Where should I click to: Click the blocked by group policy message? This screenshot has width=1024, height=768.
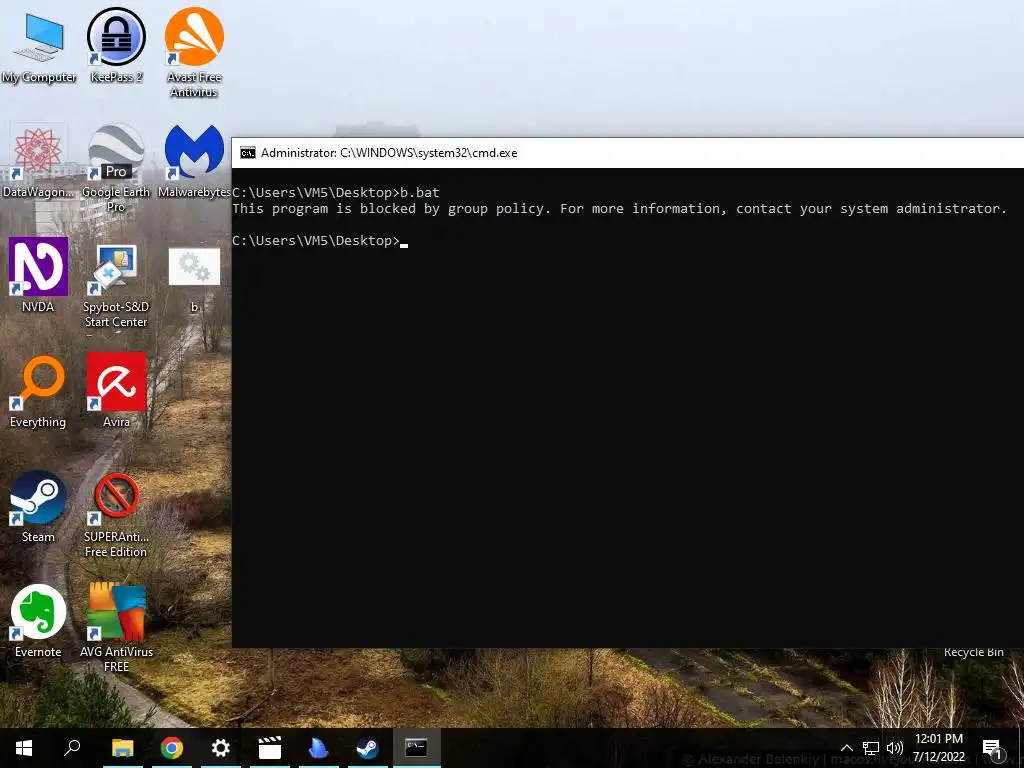[x=619, y=209]
